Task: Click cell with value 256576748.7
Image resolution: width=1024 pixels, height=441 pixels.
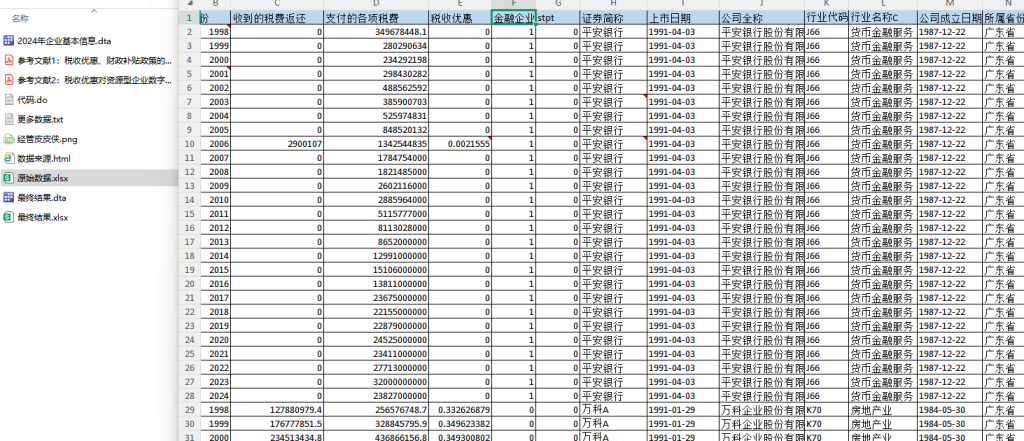Action: click(376, 410)
